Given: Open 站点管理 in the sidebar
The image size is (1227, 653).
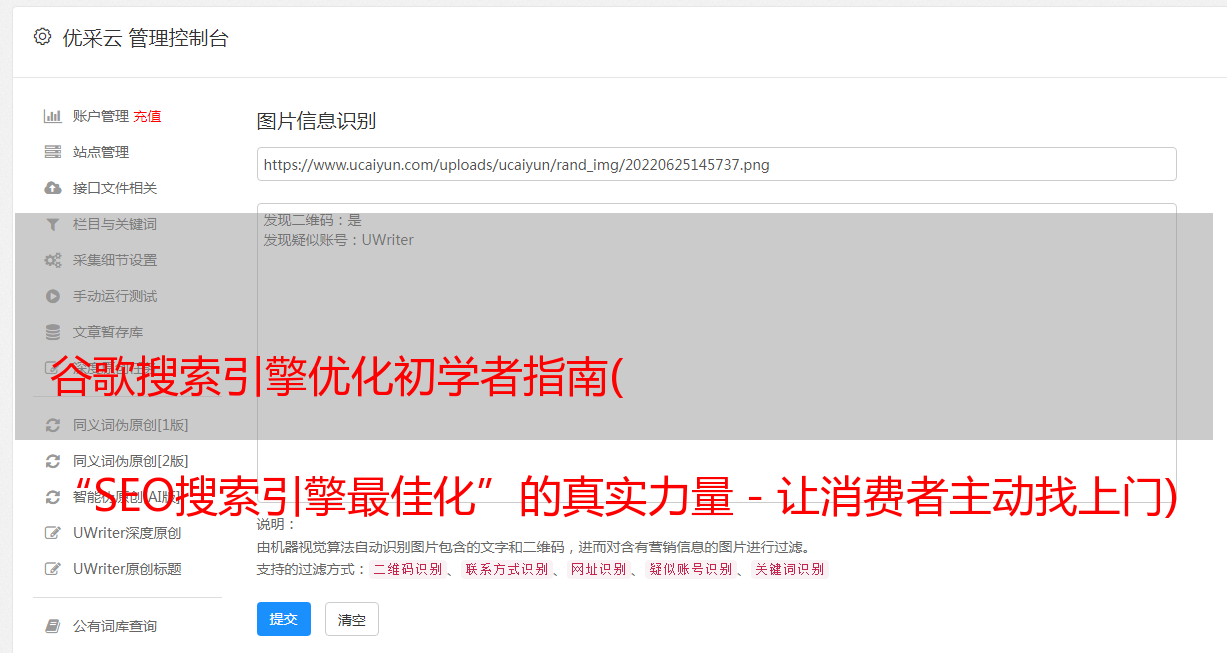Looking at the screenshot, I should click(101, 152).
